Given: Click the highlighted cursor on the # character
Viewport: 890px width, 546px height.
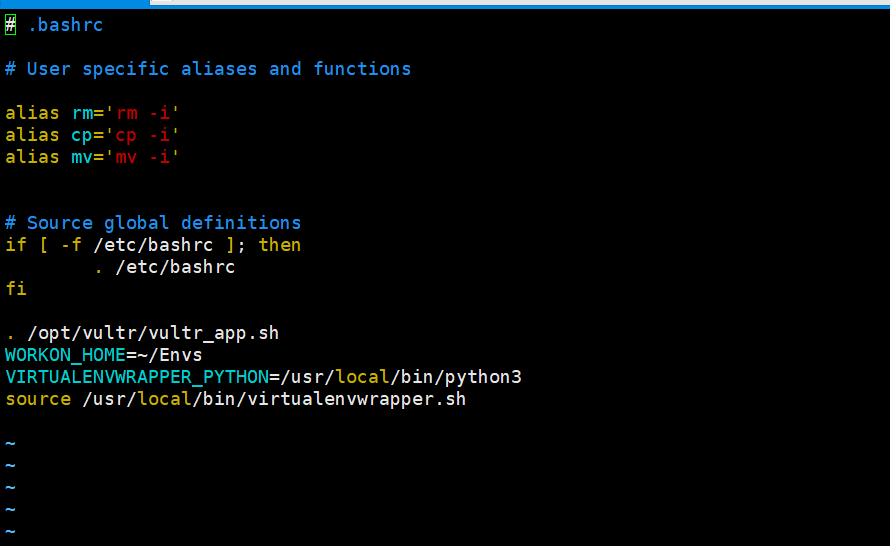Looking at the screenshot, I should 10,25.
